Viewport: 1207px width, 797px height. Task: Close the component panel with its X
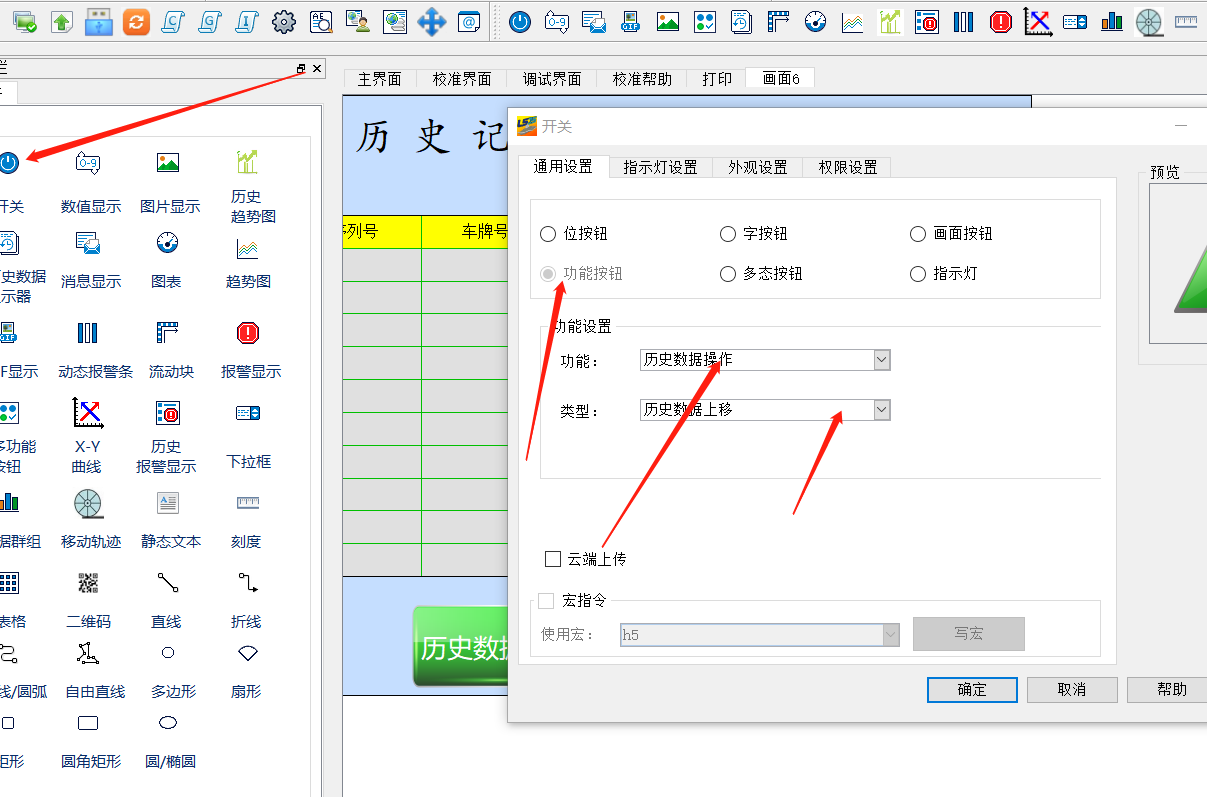tap(317, 68)
